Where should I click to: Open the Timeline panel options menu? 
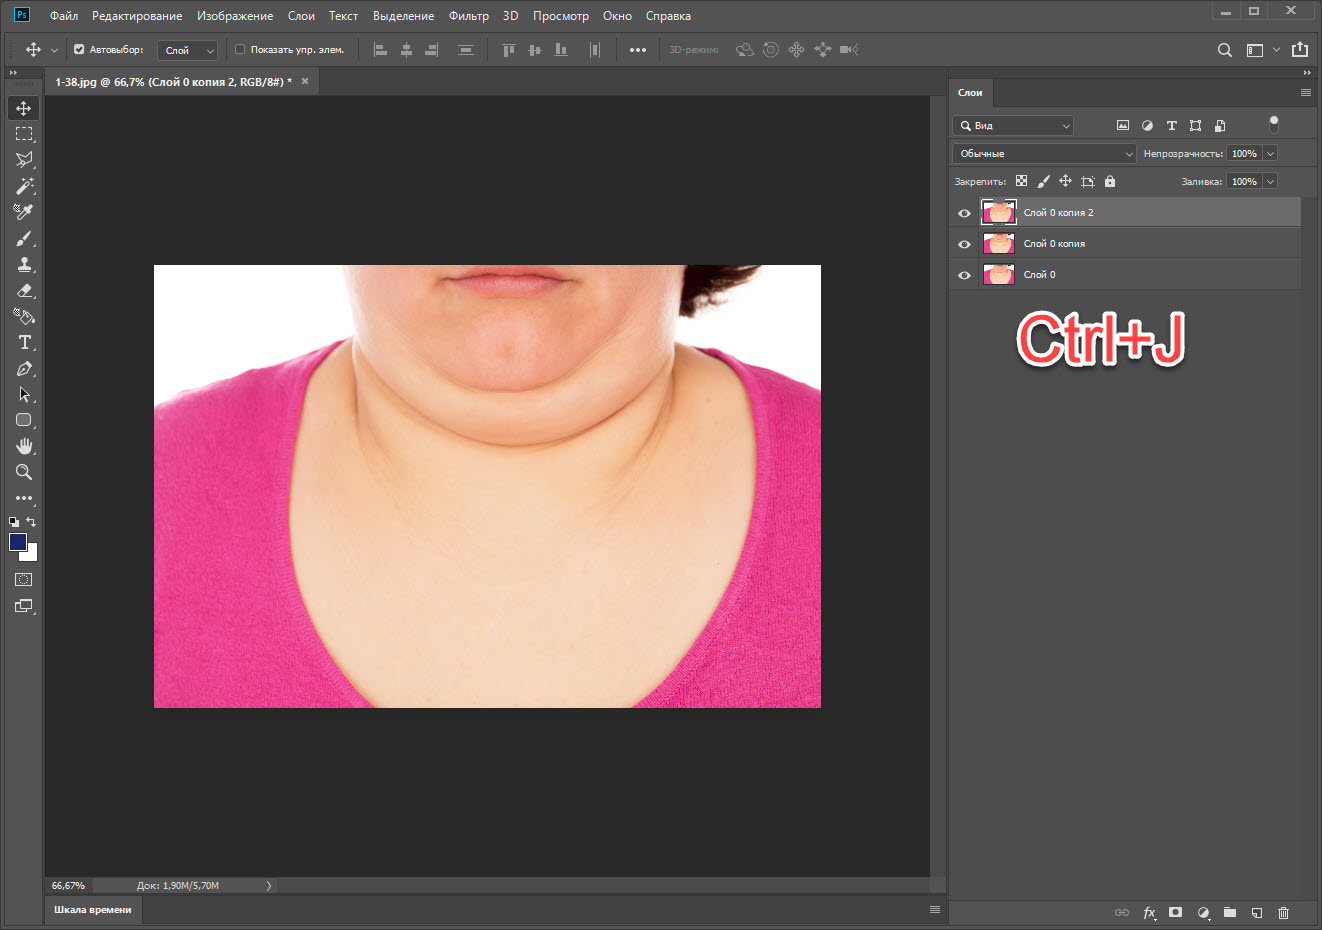coord(935,909)
